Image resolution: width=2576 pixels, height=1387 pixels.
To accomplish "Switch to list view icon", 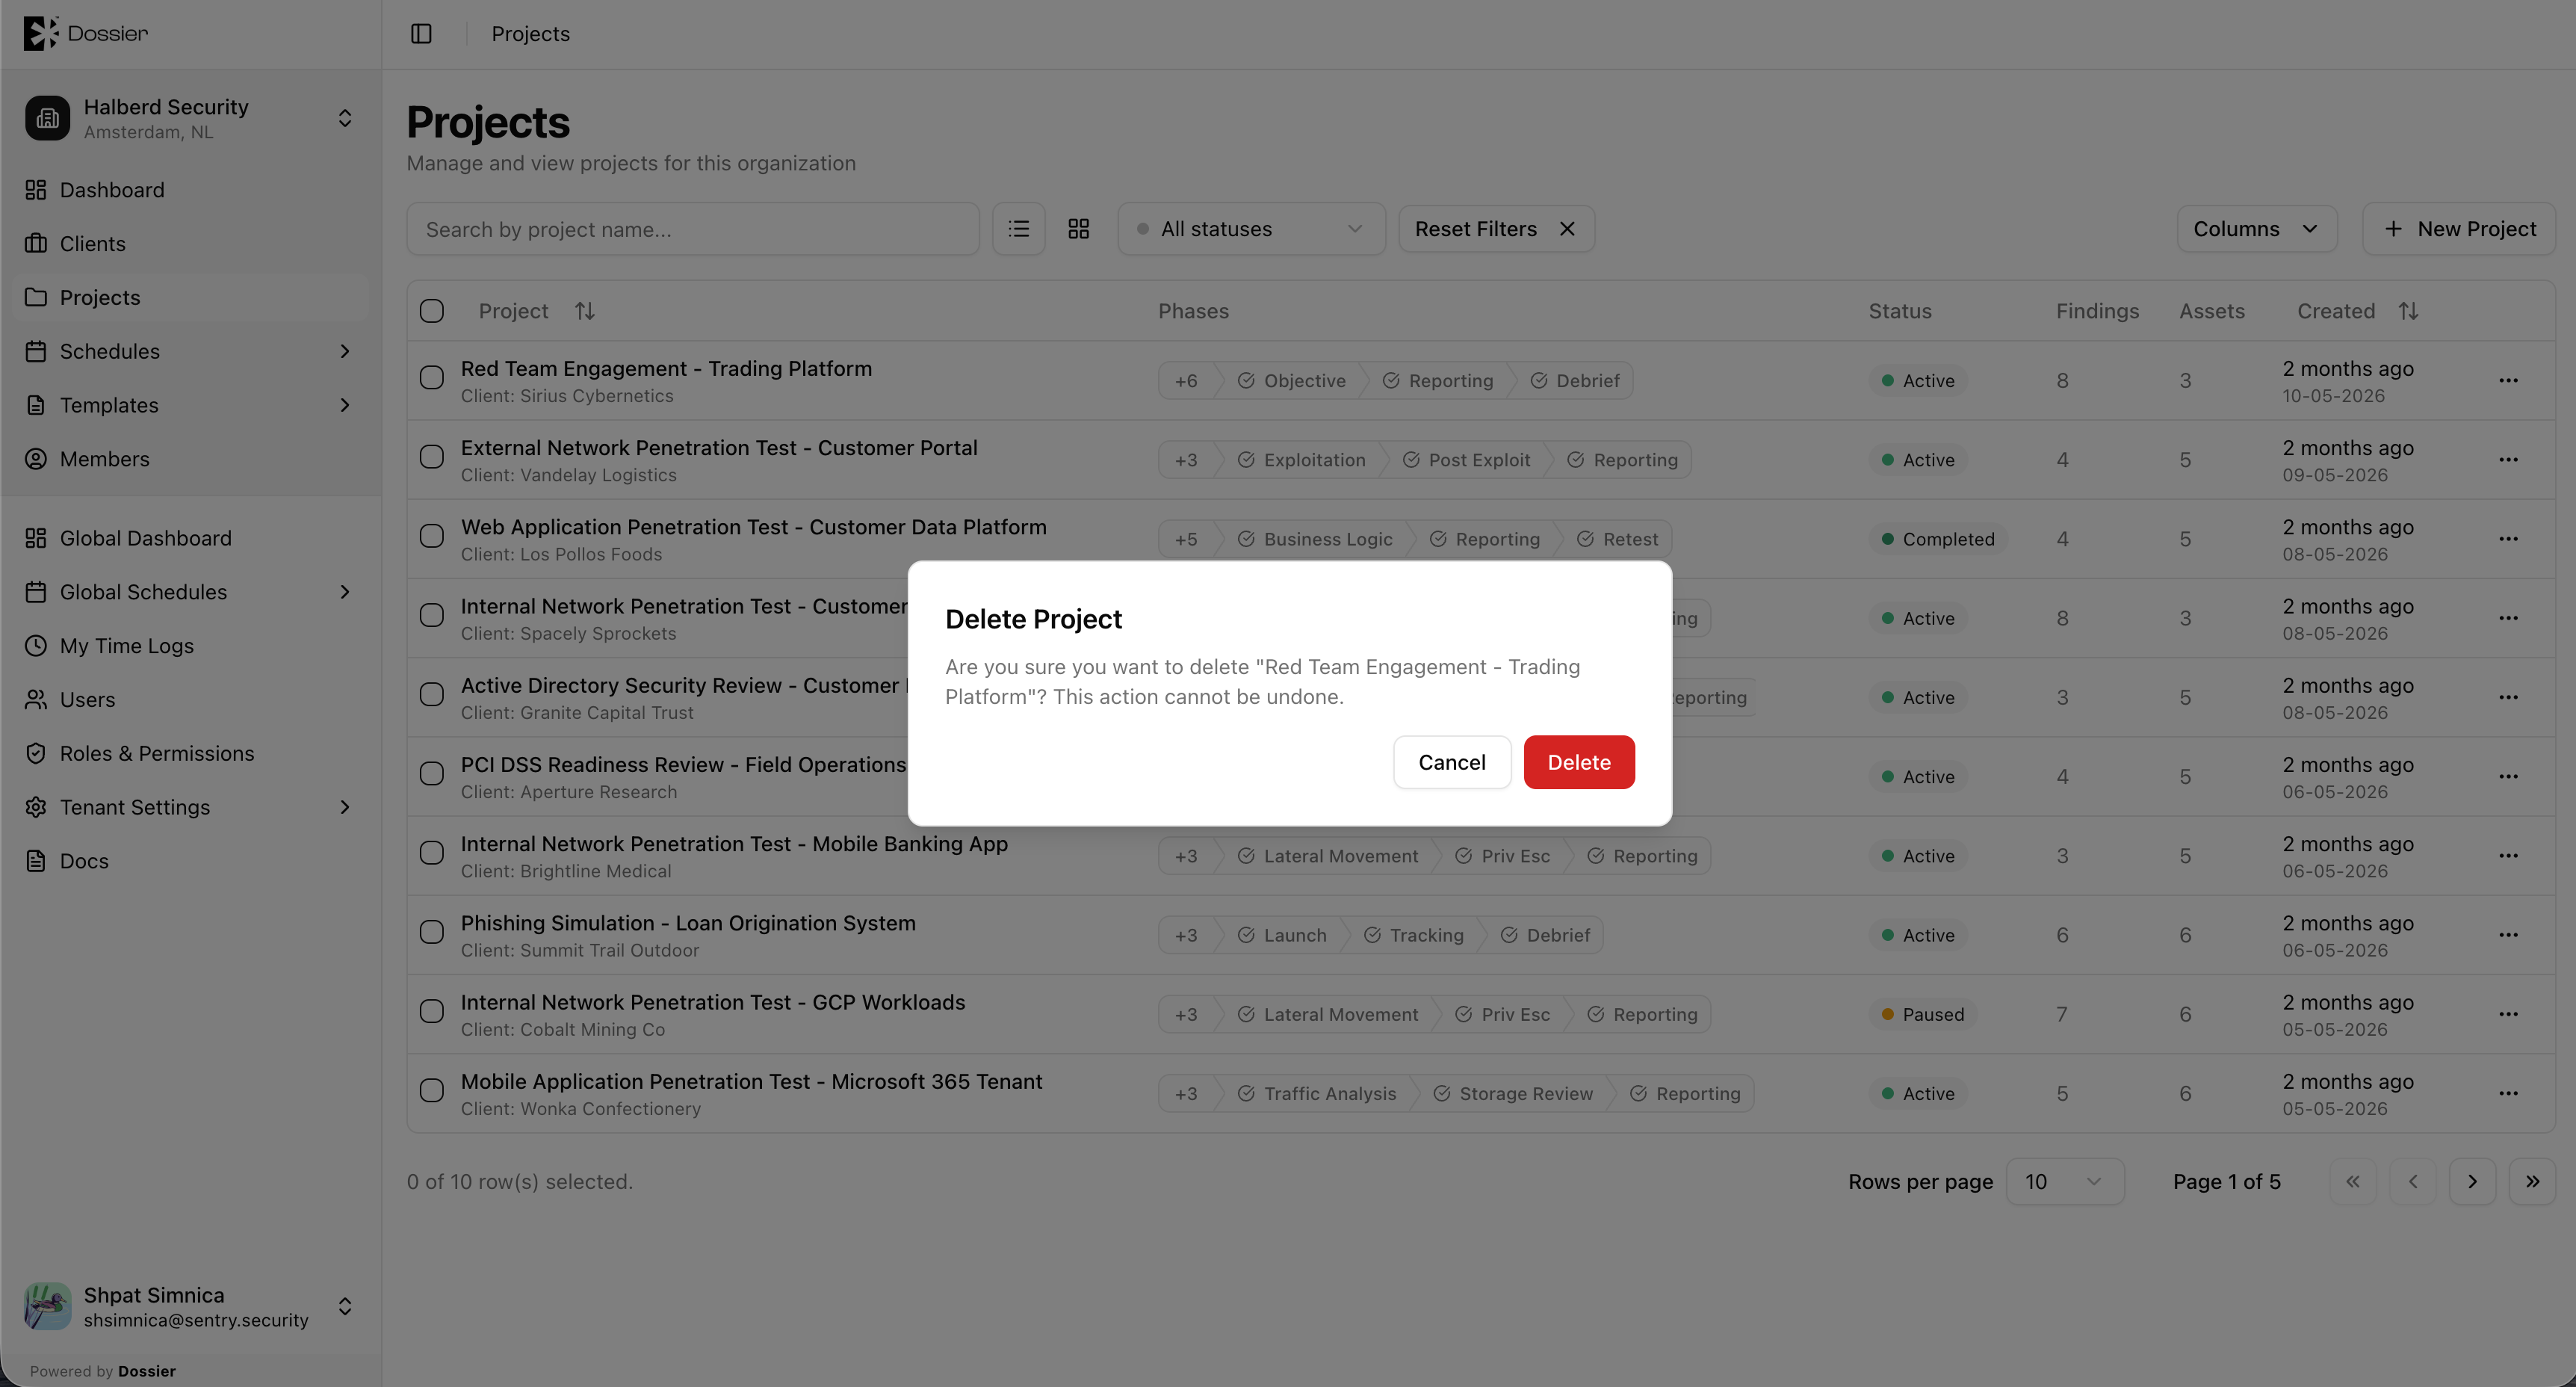I will pos(1019,229).
